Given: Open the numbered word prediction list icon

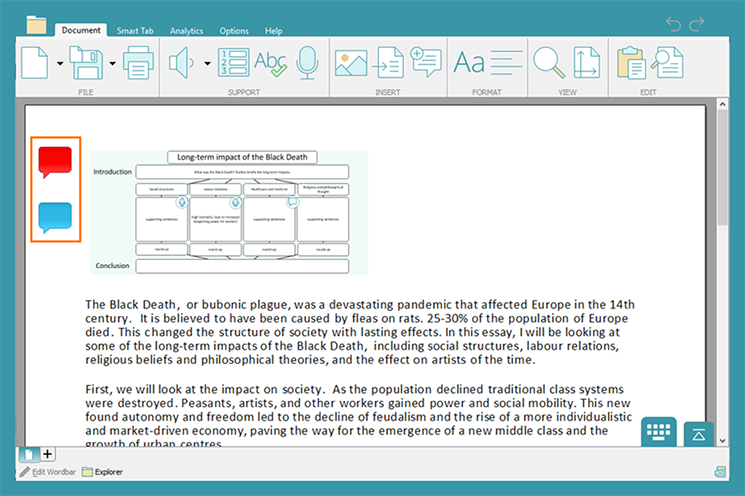Looking at the screenshot, I should (234, 62).
